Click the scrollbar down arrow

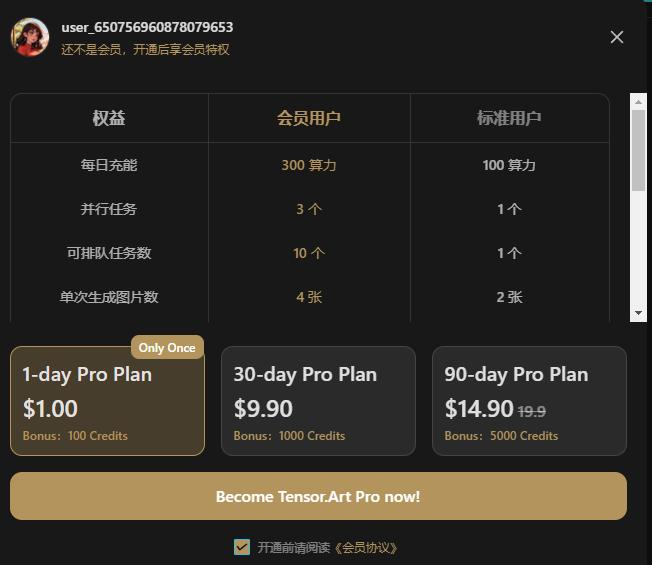coord(638,313)
